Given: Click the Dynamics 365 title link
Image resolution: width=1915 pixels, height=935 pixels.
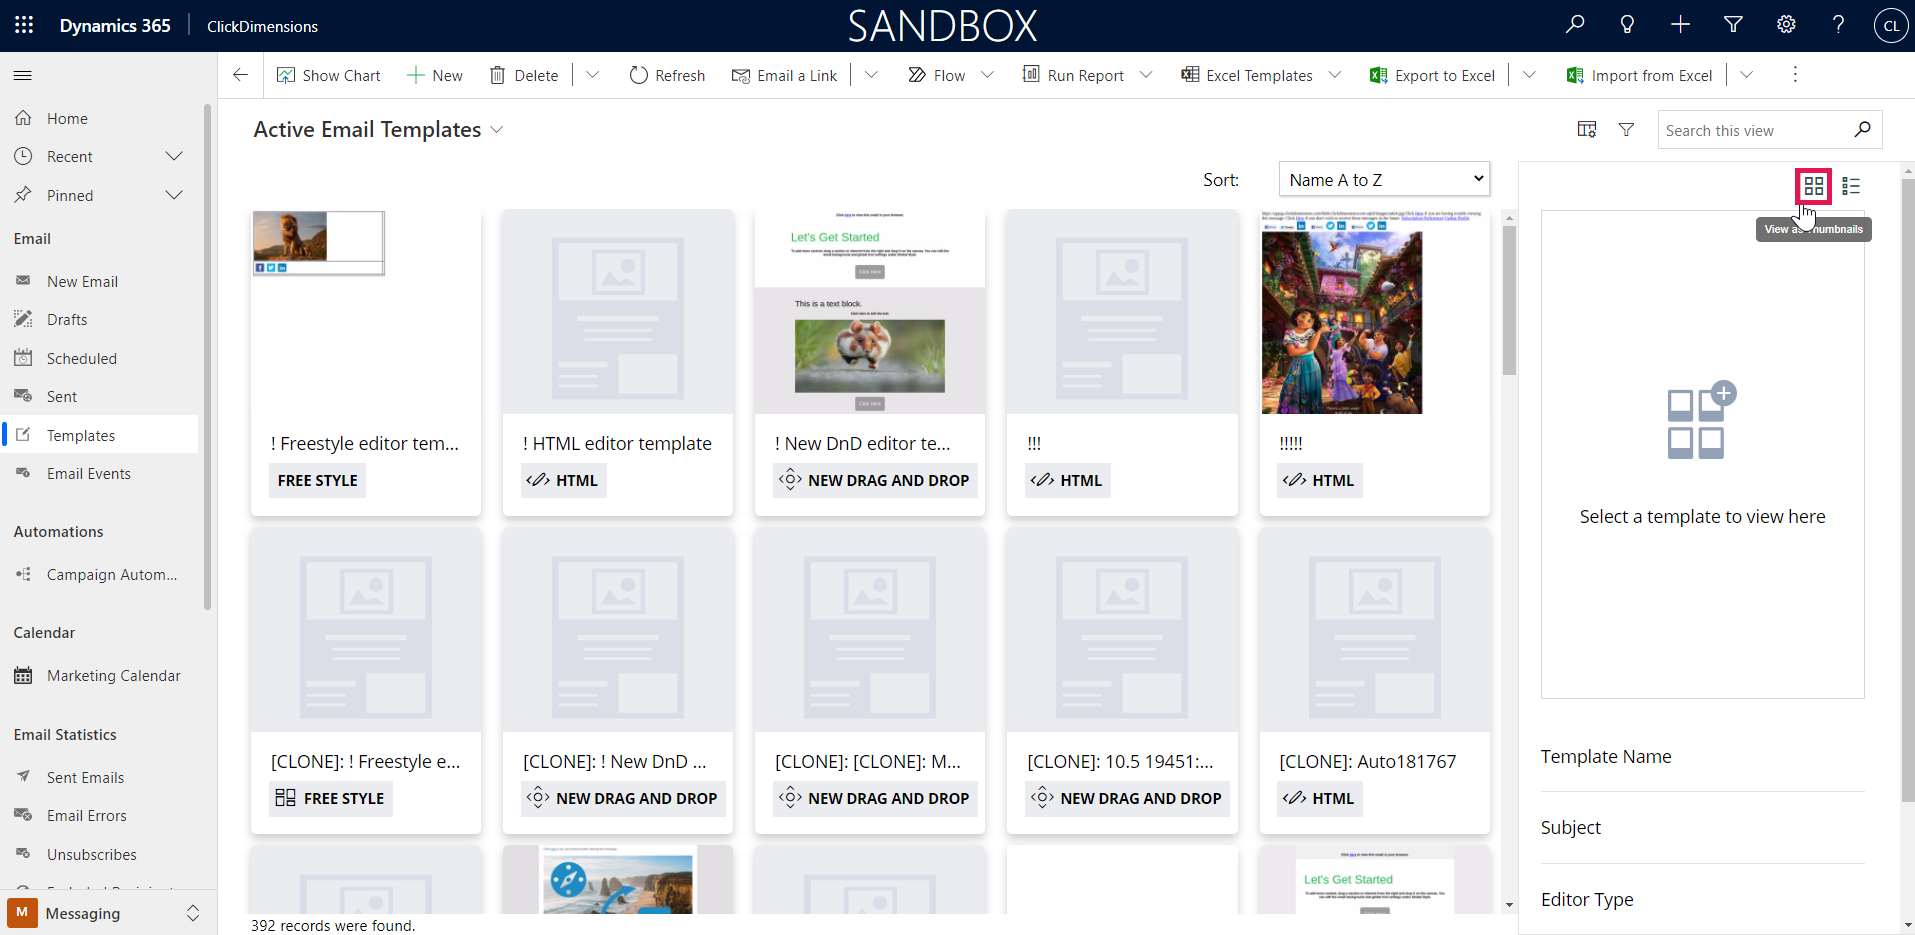Looking at the screenshot, I should [x=115, y=25].
